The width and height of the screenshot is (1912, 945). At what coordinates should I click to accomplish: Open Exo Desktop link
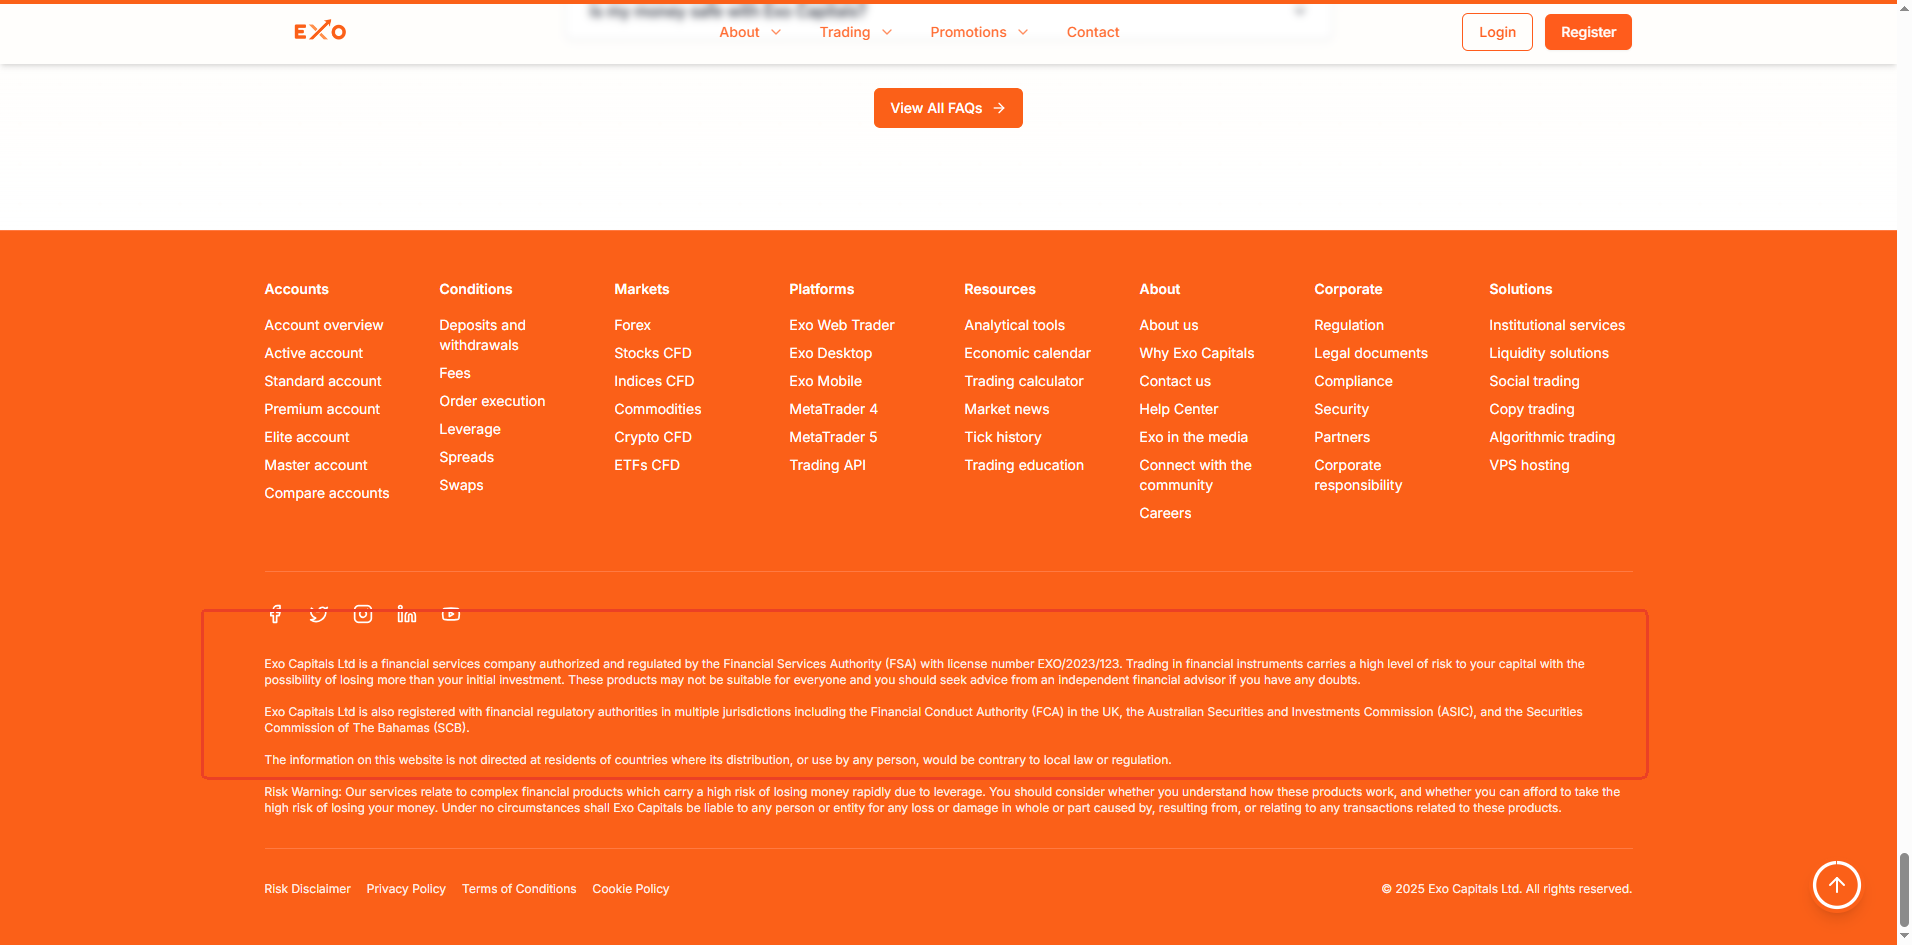[831, 353]
